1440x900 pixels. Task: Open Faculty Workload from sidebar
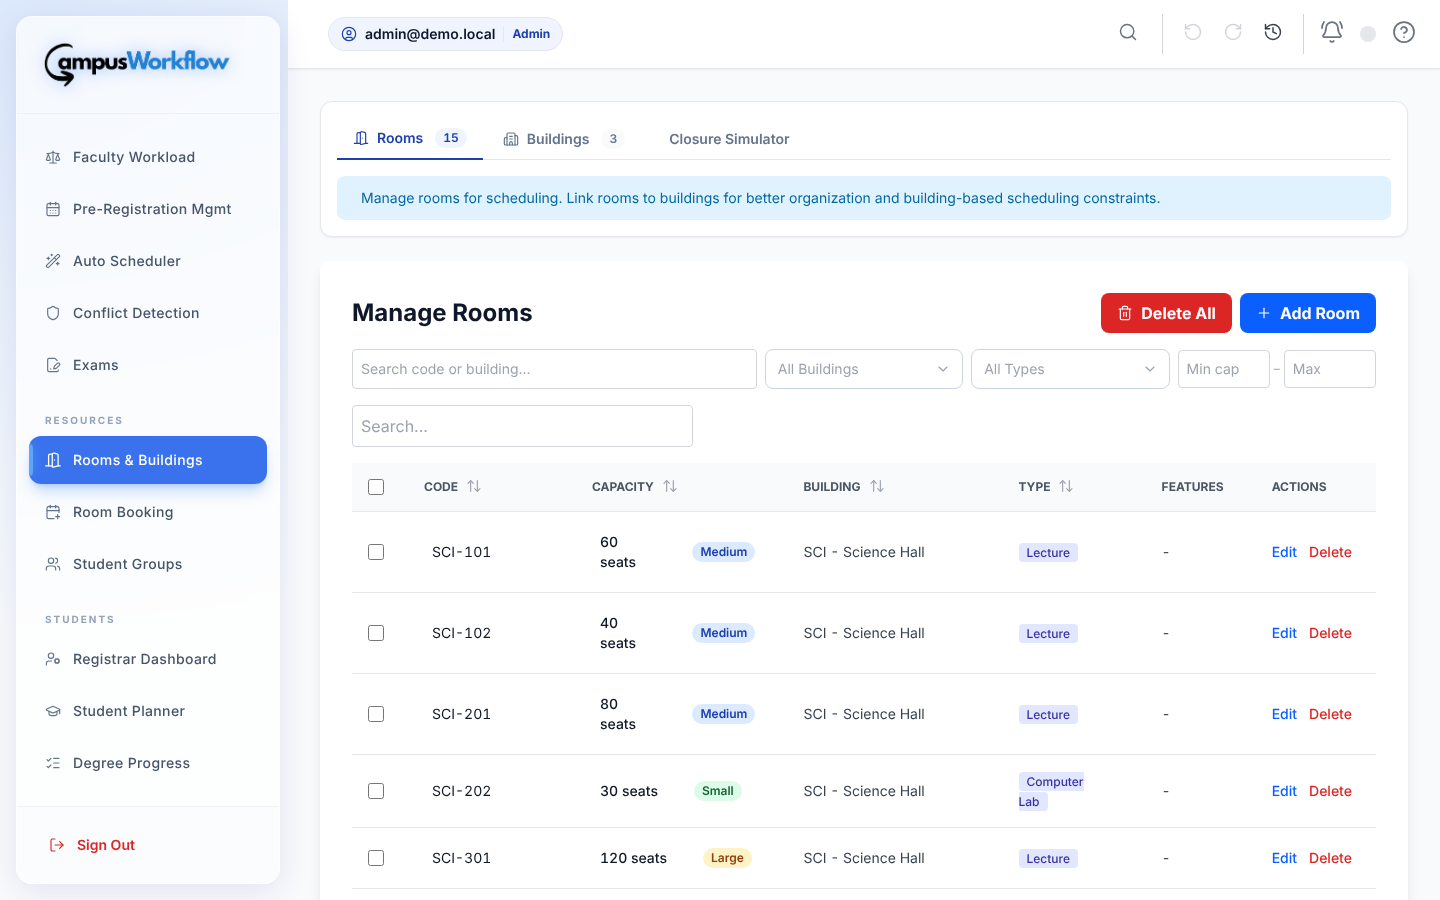(148, 157)
